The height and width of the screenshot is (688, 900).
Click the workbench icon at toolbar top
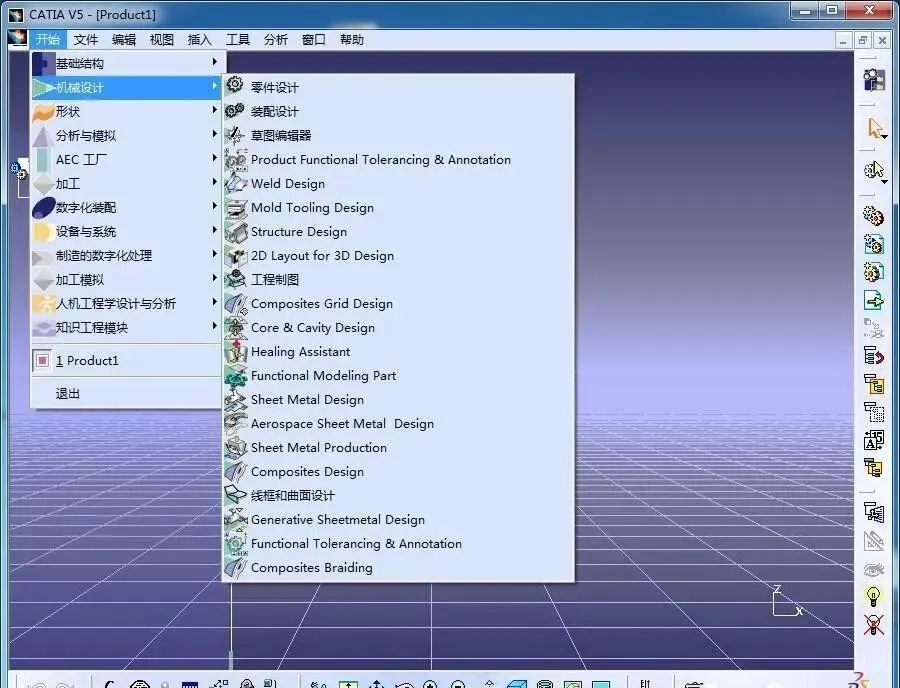pyautogui.click(x=874, y=80)
